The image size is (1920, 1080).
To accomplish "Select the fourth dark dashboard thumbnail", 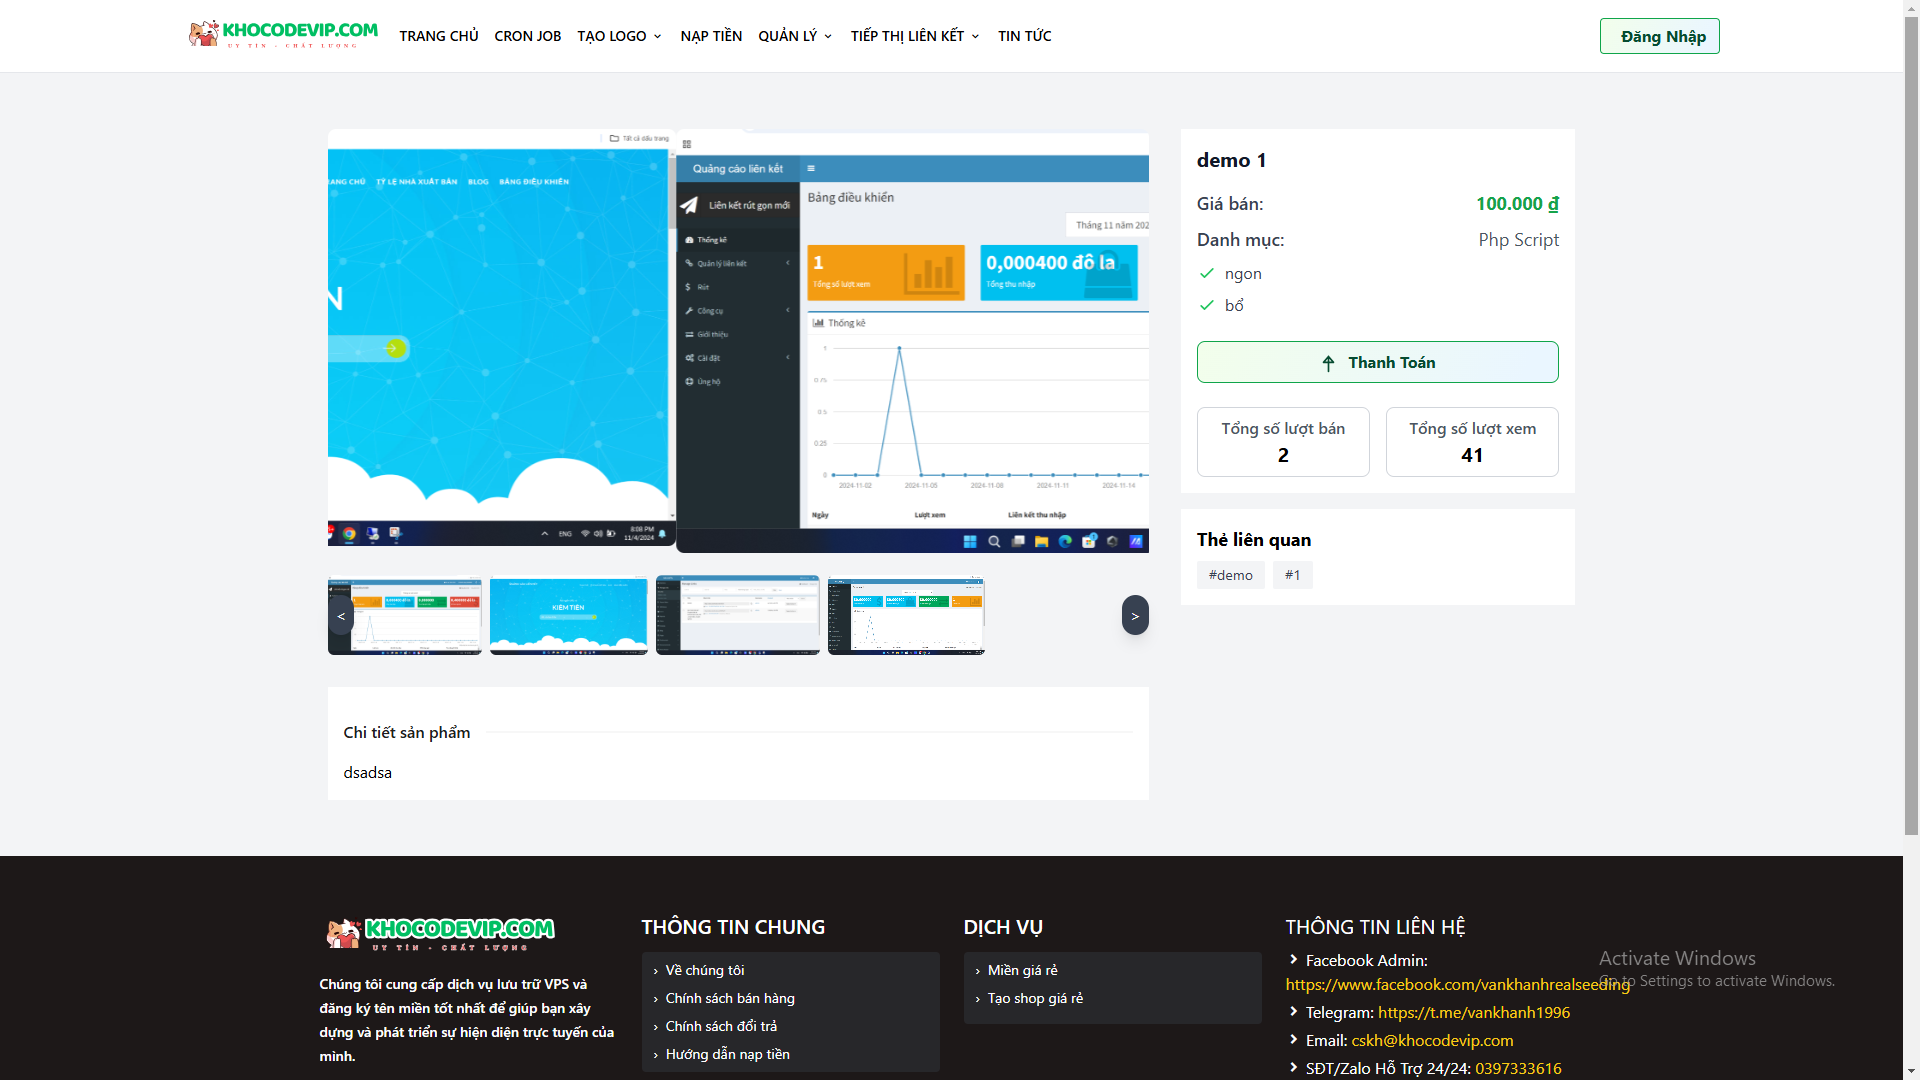I will pyautogui.click(x=906, y=616).
